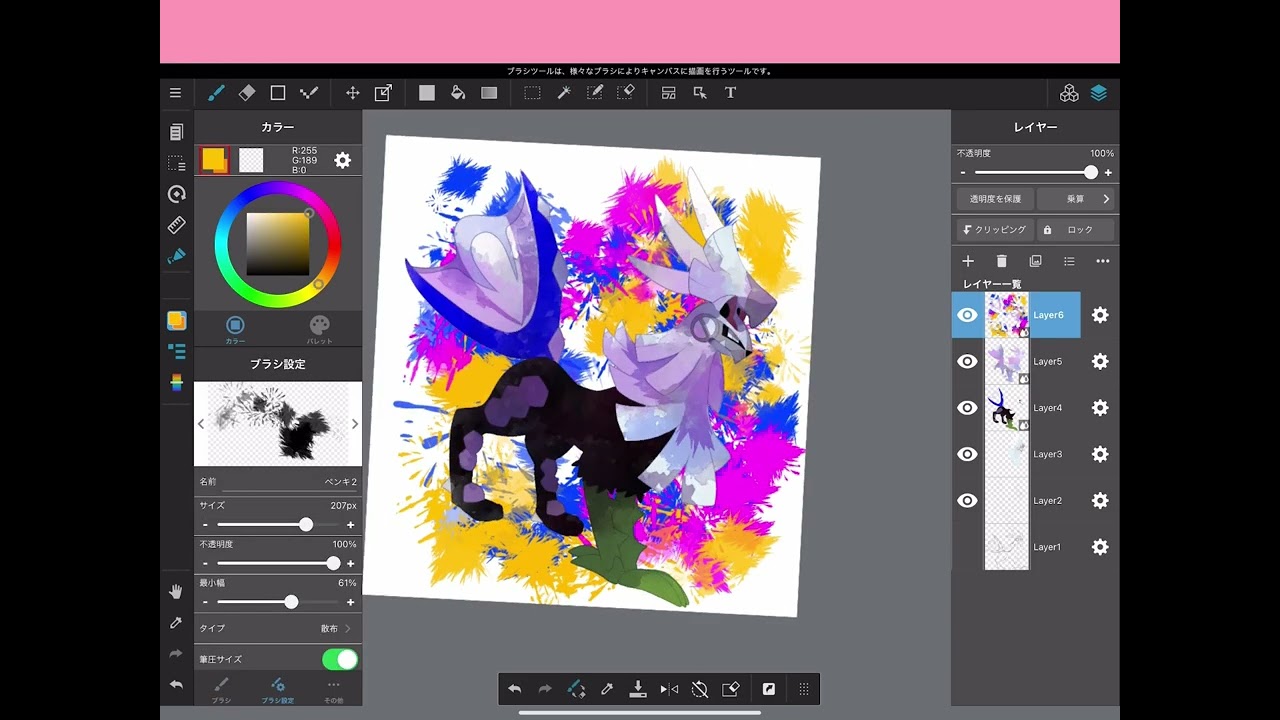The height and width of the screenshot is (720, 1280).
Task: Select the Layer5 thumbnail
Action: (x=1007, y=361)
